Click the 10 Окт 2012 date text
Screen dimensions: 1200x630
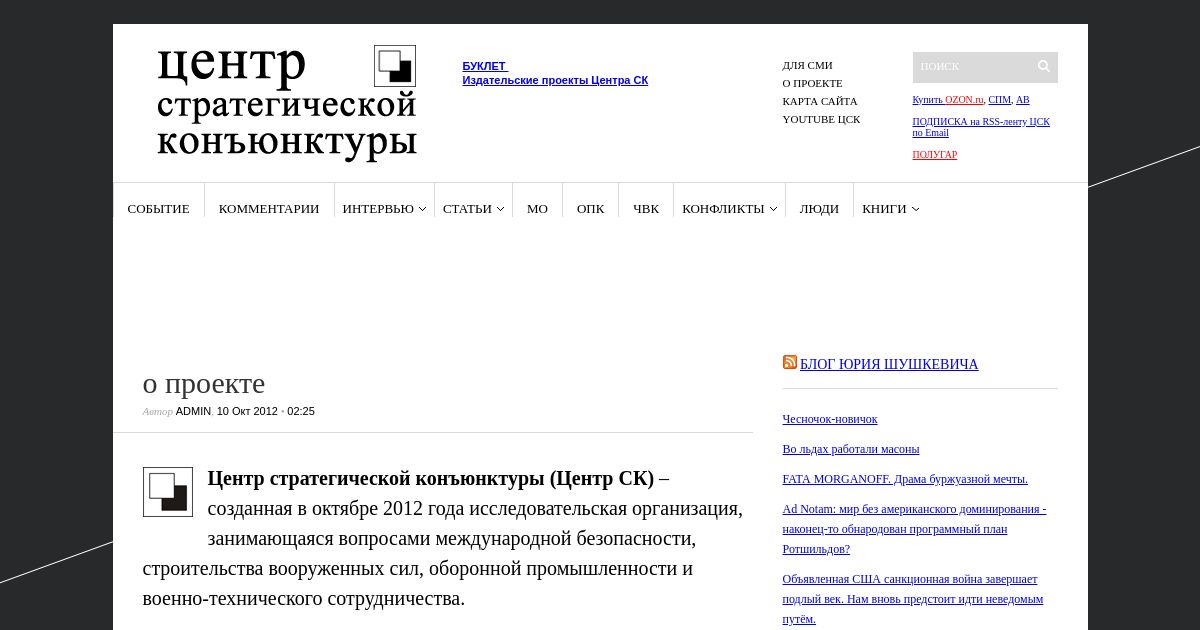[x=247, y=411]
